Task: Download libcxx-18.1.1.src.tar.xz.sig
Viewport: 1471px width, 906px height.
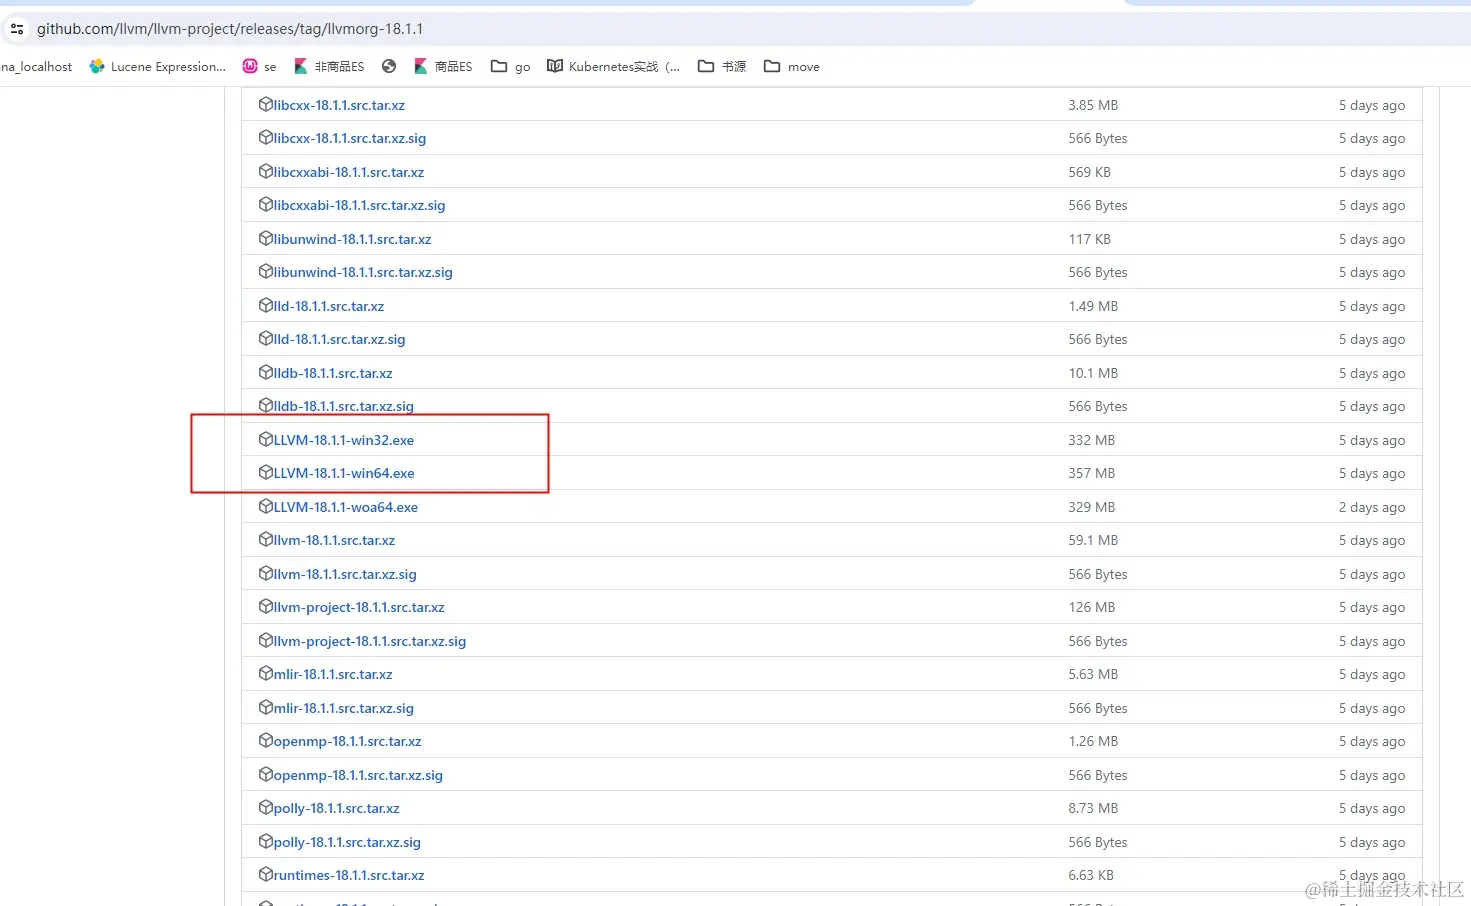Action: pyautogui.click(x=350, y=138)
